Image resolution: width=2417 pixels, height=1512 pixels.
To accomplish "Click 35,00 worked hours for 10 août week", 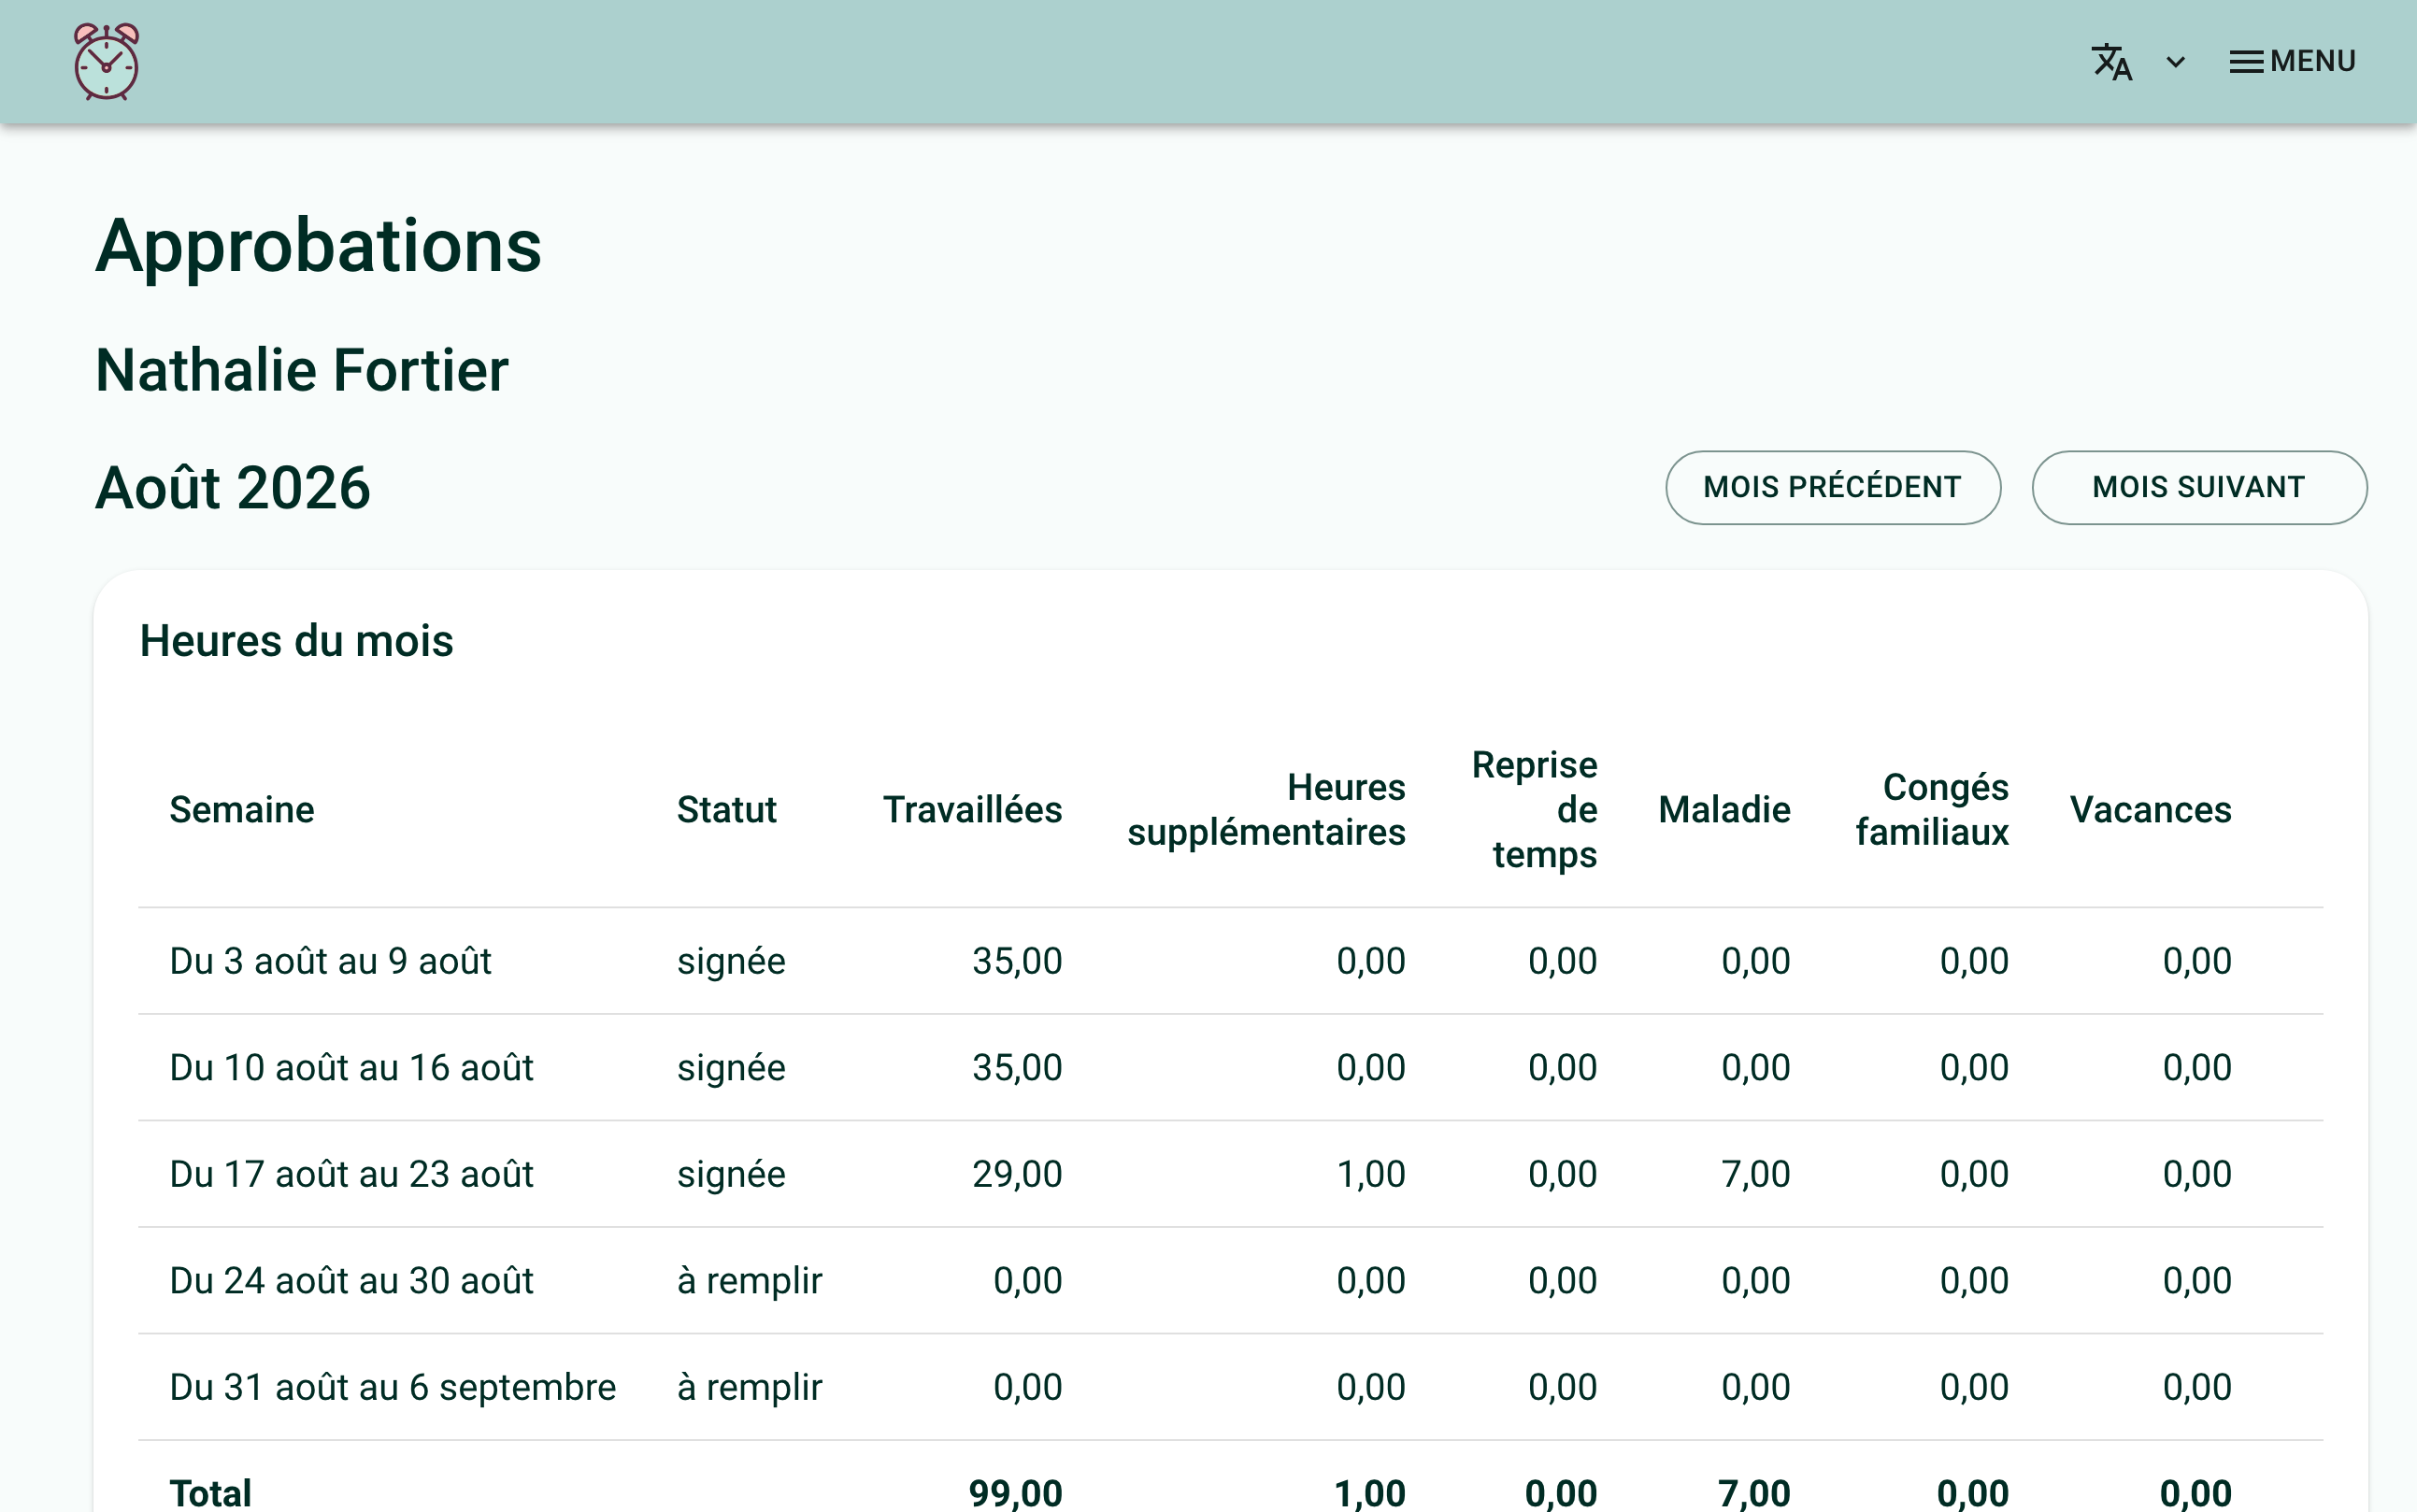I will coord(1017,1067).
